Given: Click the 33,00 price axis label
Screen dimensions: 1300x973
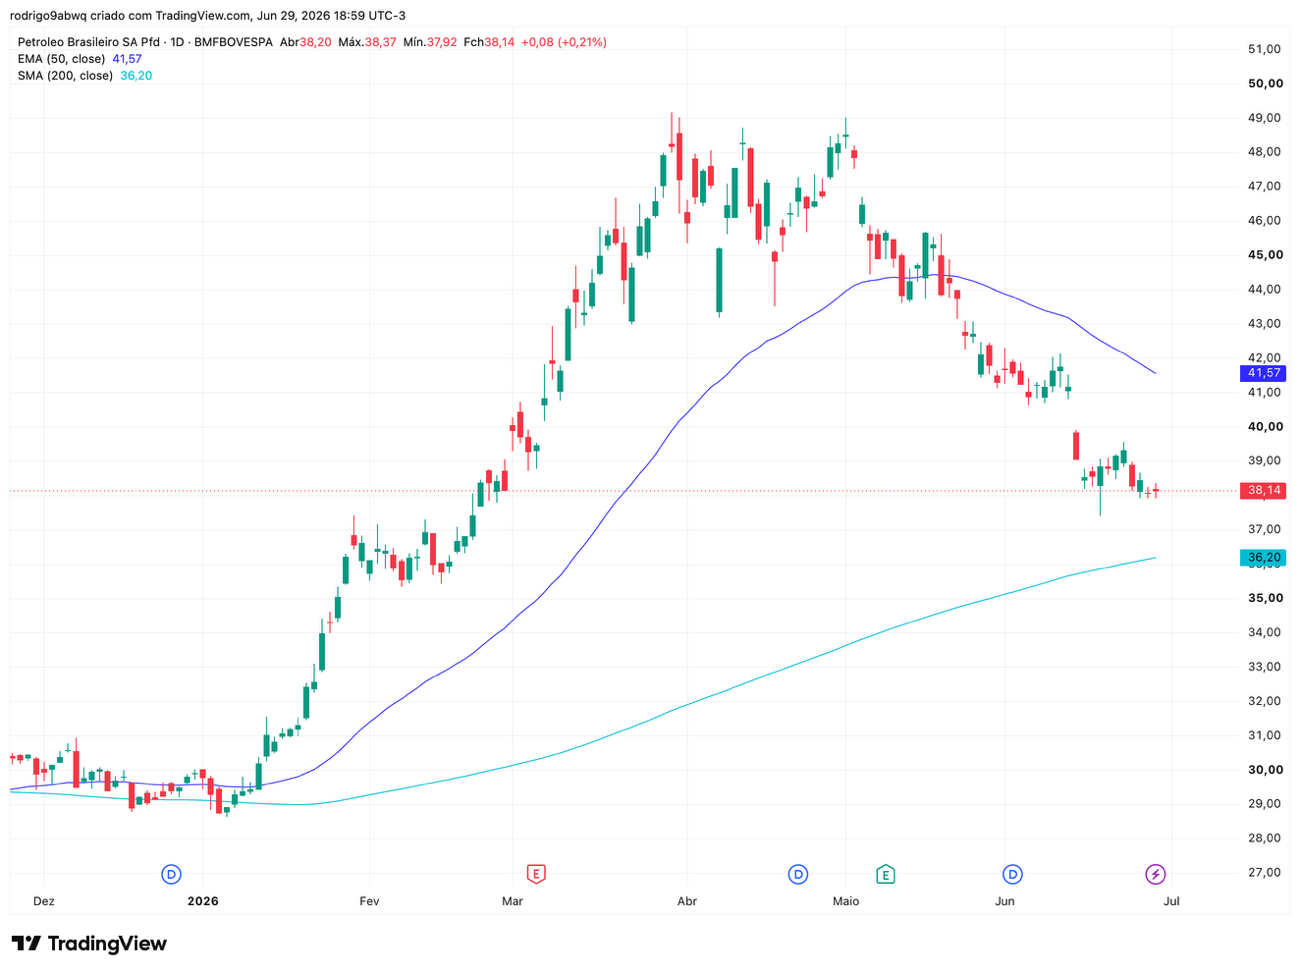Looking at the screenshot, I should click(x=1265, y=667).
